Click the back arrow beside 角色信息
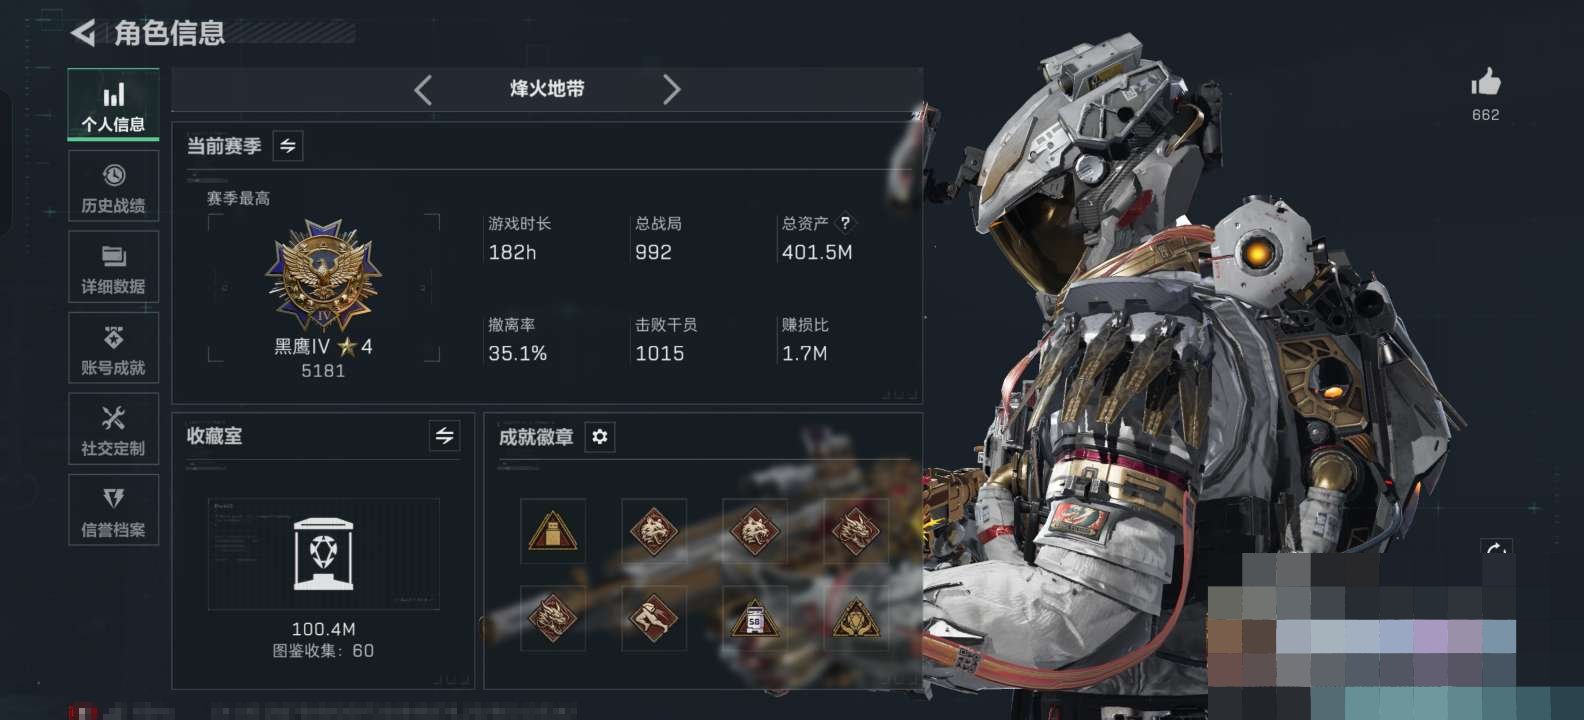This screenshot has width=1584, height=720. [83, 33]
